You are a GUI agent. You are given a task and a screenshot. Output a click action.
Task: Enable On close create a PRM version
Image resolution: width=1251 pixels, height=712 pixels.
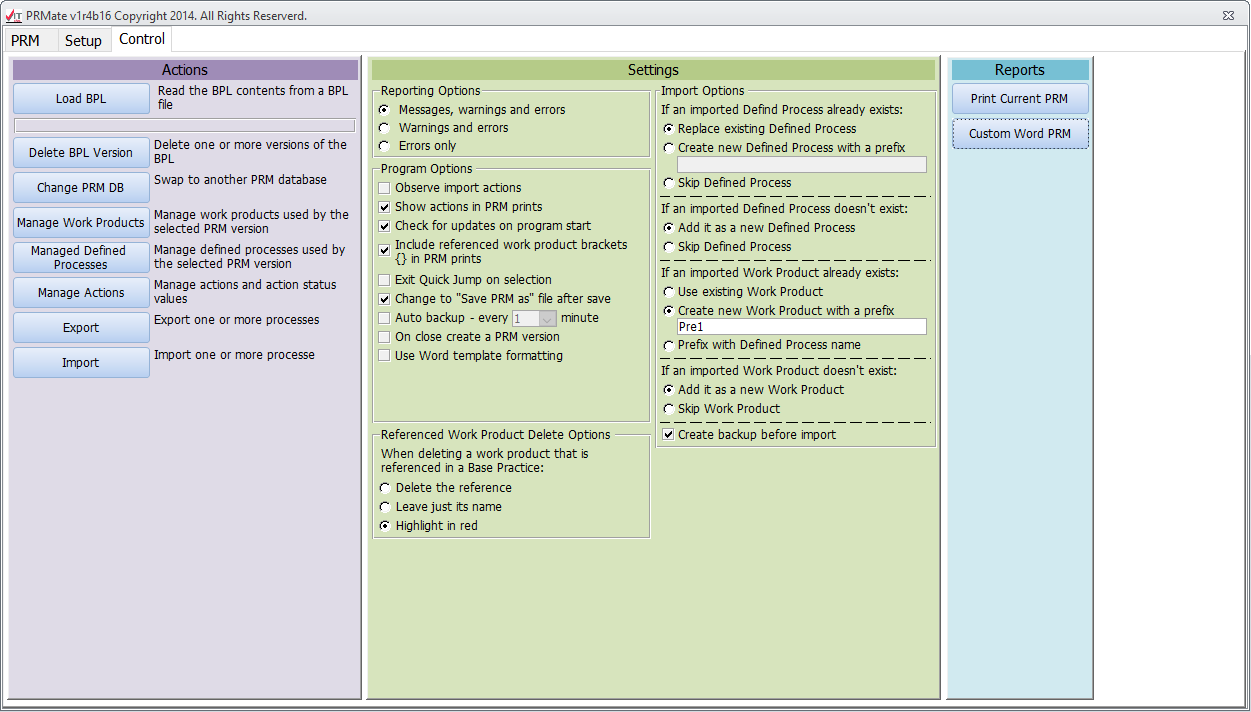385,337
